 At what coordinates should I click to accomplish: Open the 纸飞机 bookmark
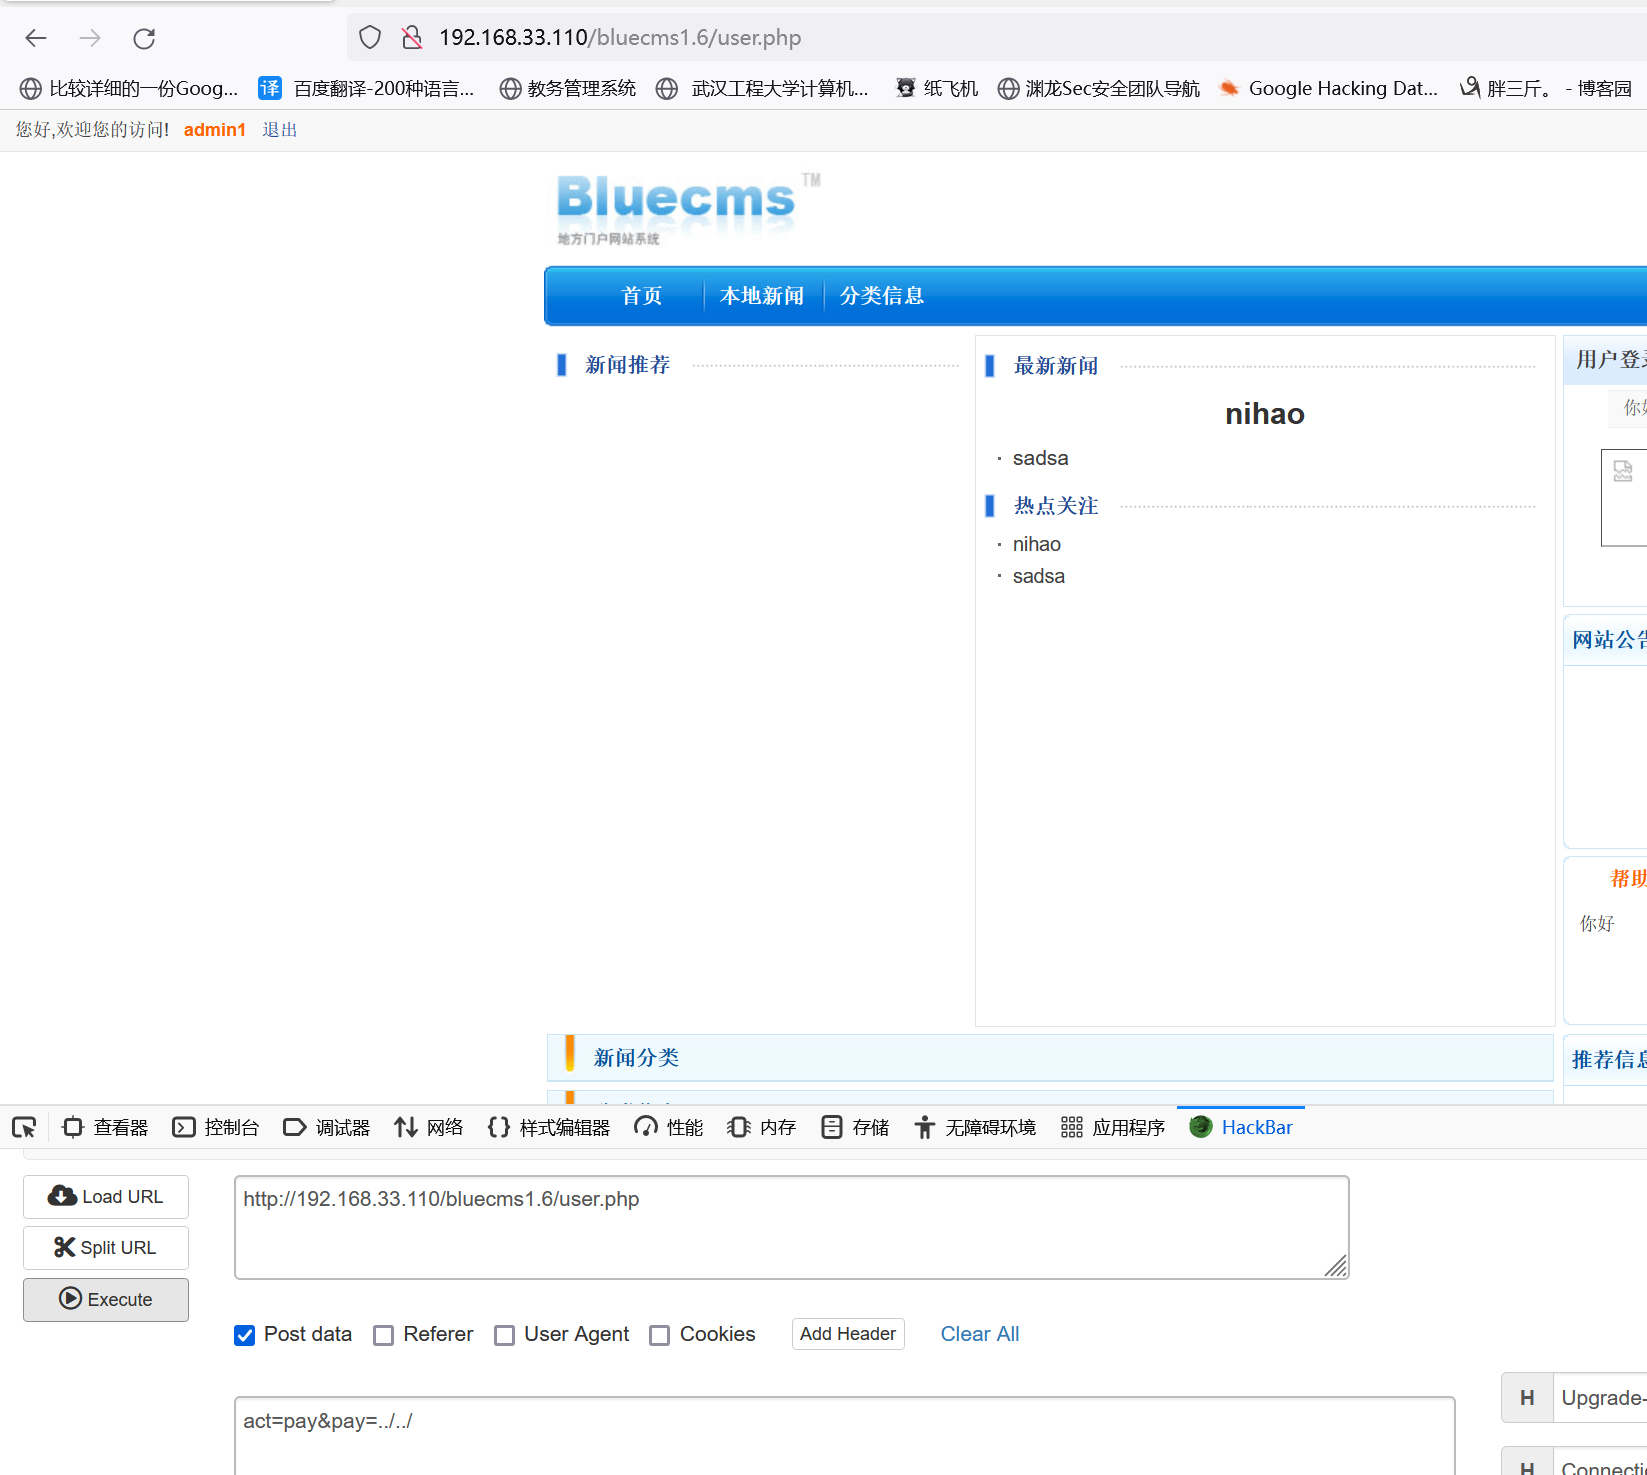(936, 88)
